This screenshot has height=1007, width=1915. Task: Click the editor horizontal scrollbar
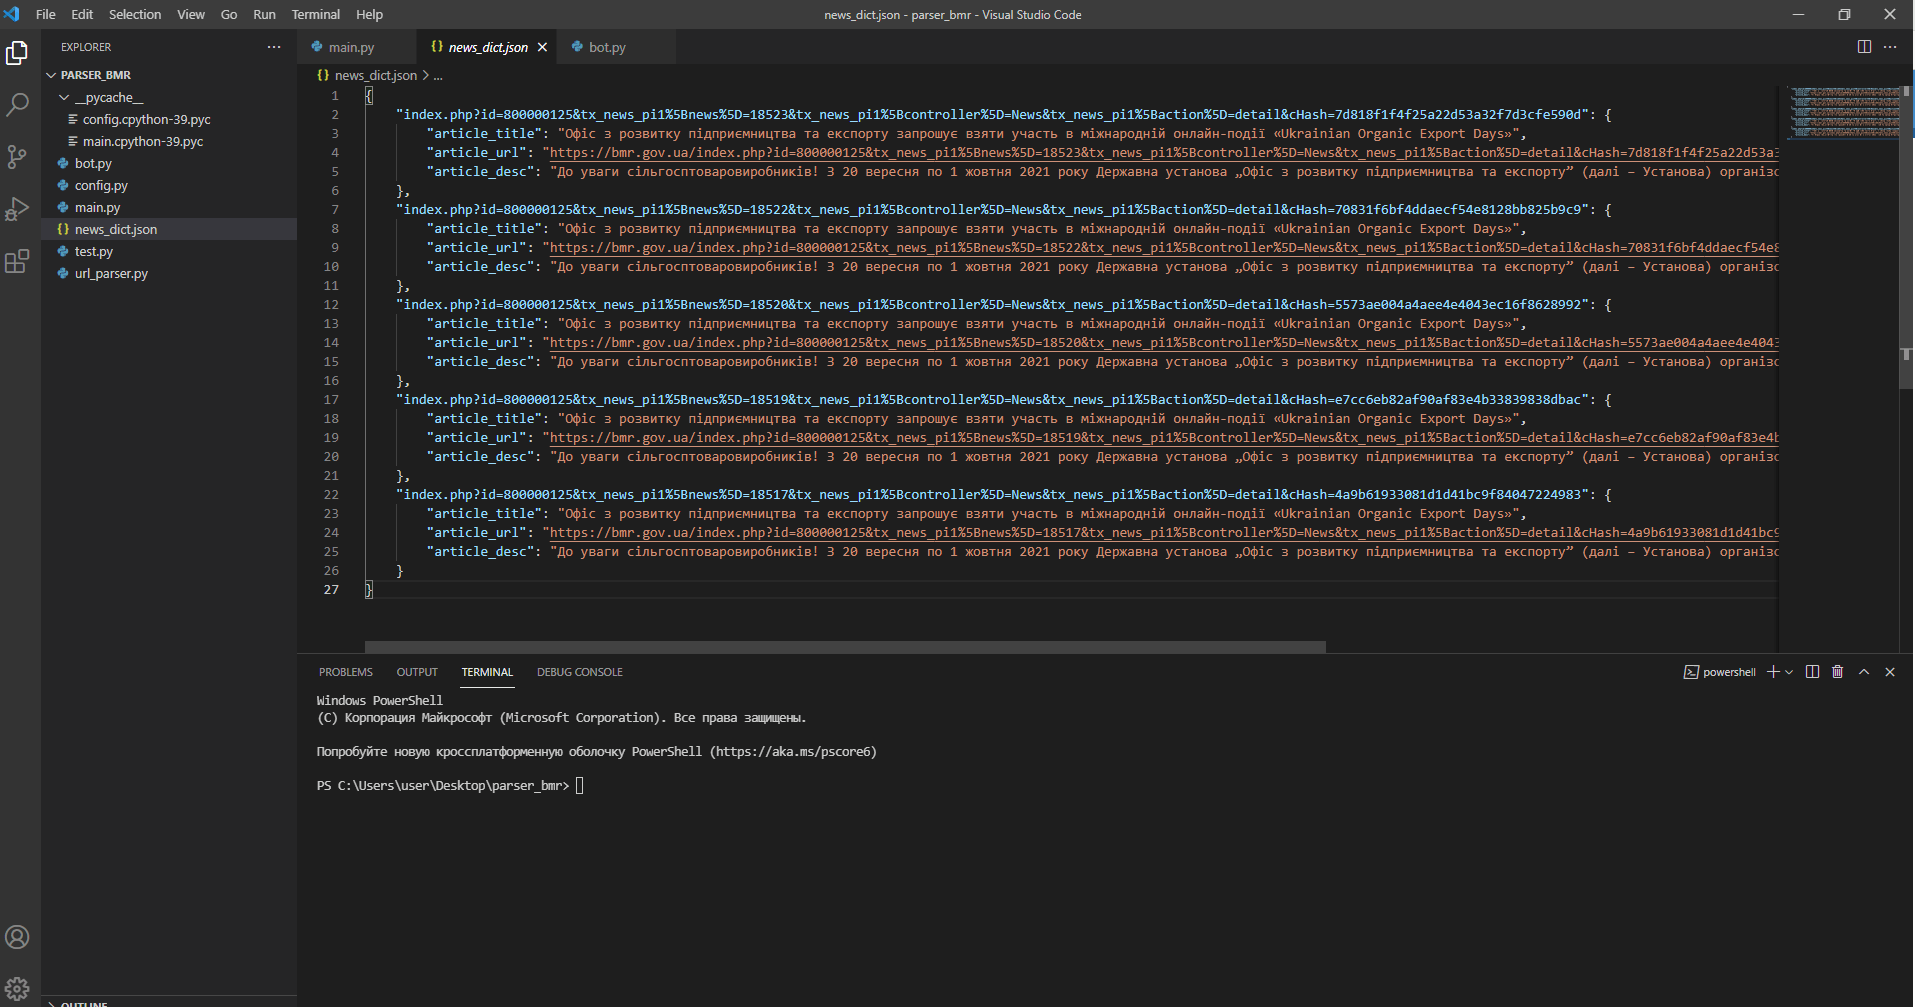pos(845,647)
